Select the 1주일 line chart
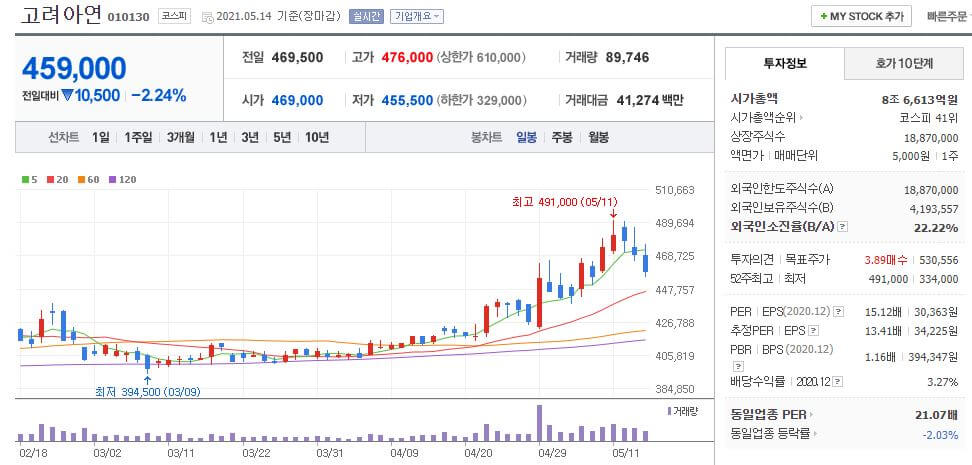972x465 pixels. 138,138
